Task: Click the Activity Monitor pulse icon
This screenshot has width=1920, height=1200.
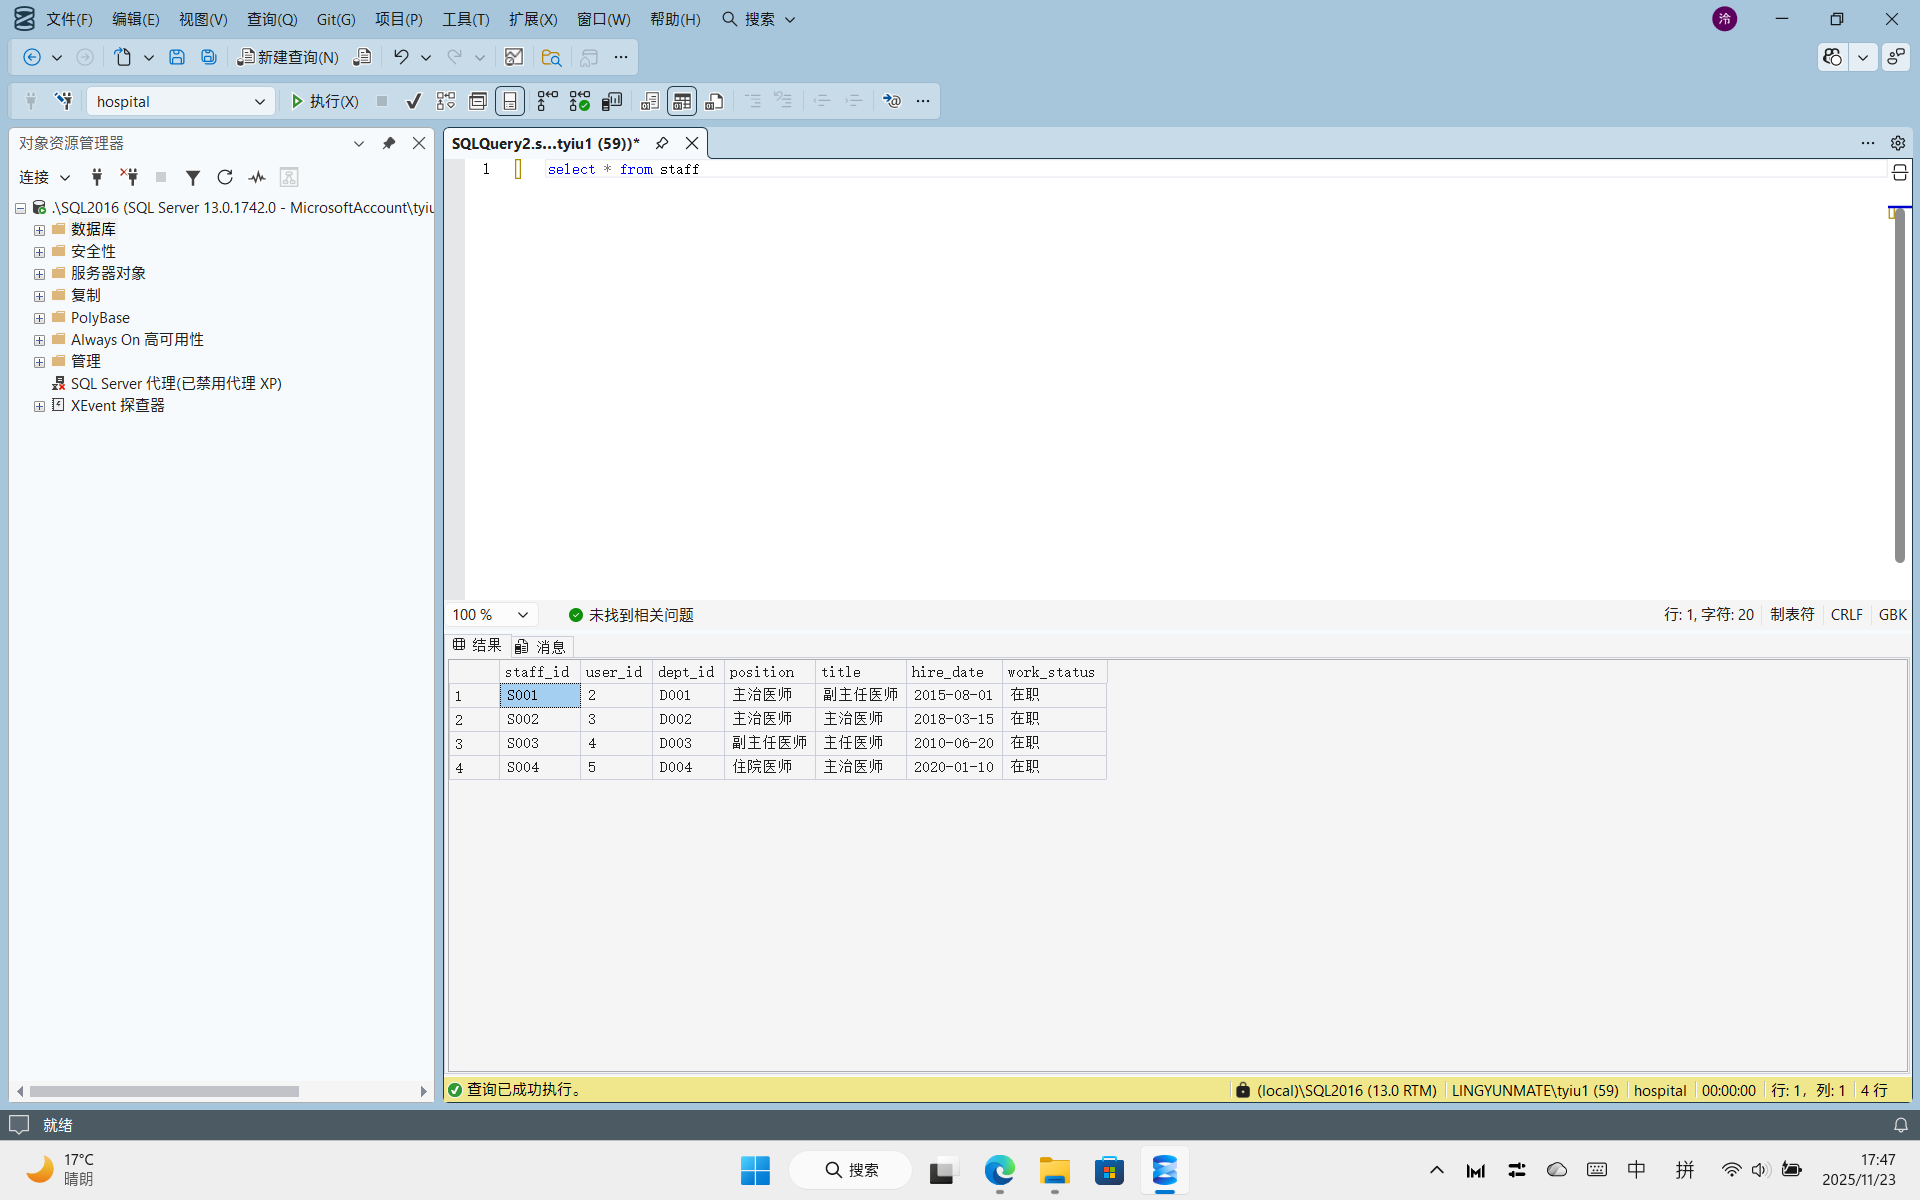Action: point(257,177)
